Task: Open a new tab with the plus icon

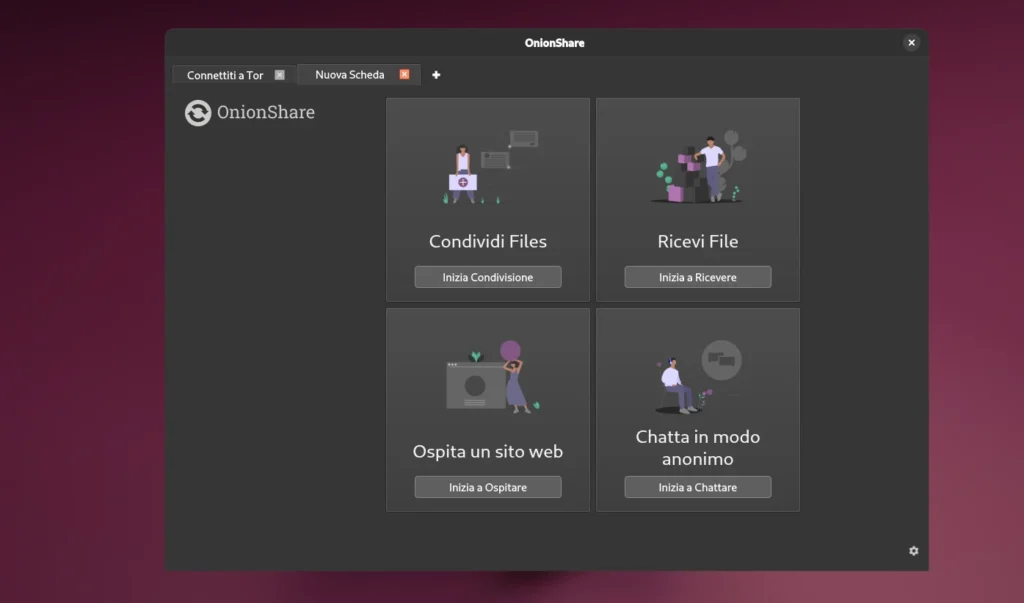Action: (436, 73)
